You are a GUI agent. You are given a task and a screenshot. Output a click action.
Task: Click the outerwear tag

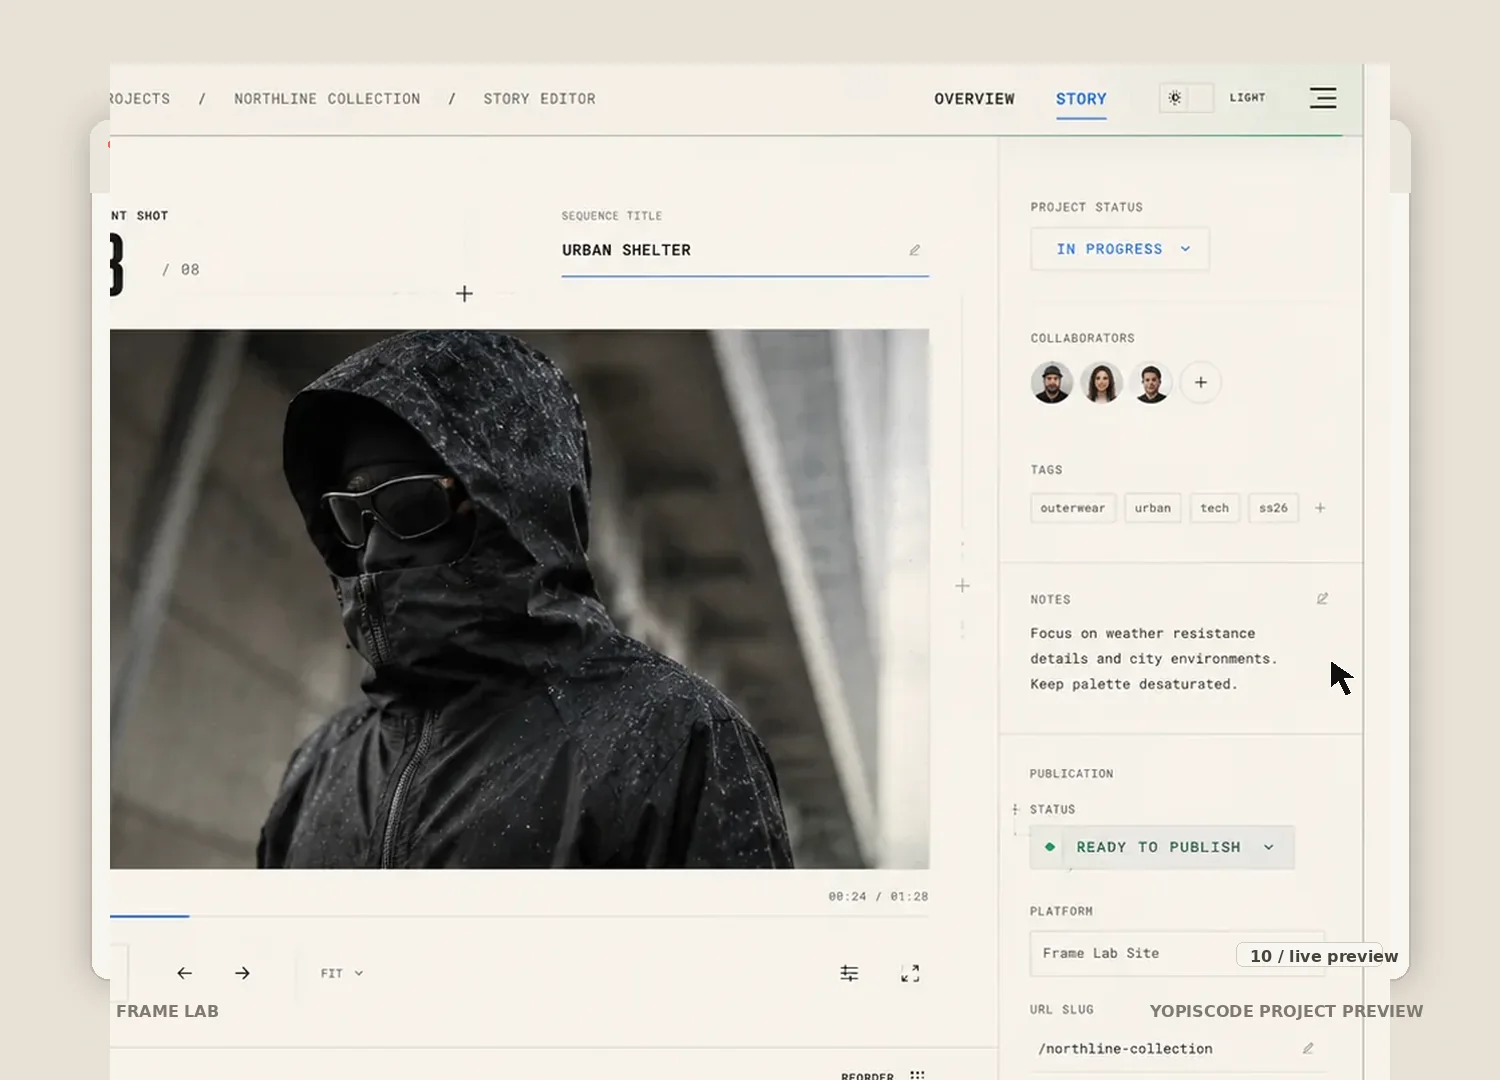tap(1073, 508)
